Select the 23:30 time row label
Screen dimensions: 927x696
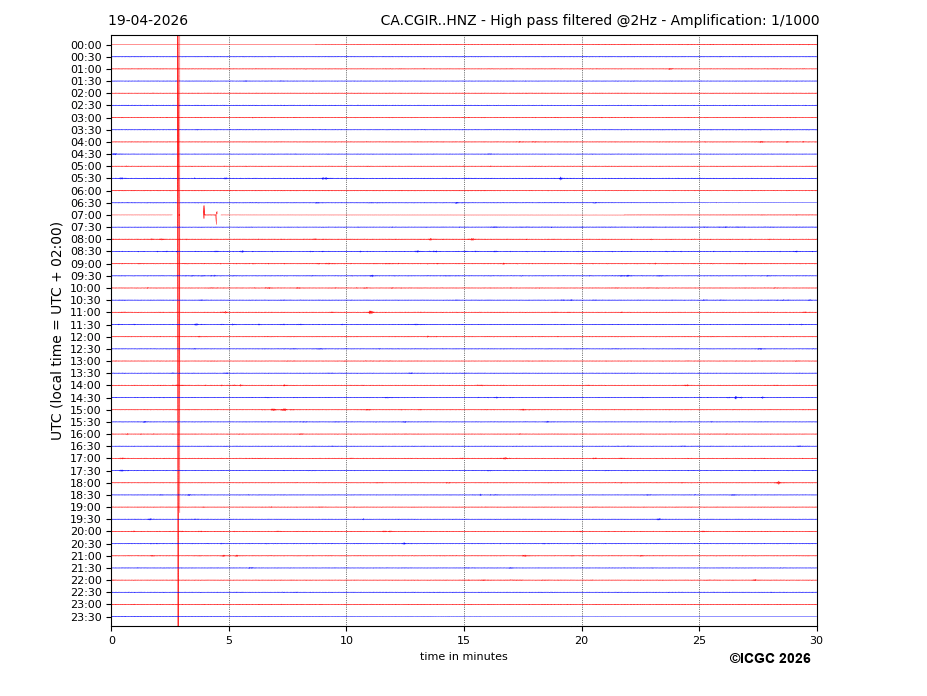tap(85, 617)
